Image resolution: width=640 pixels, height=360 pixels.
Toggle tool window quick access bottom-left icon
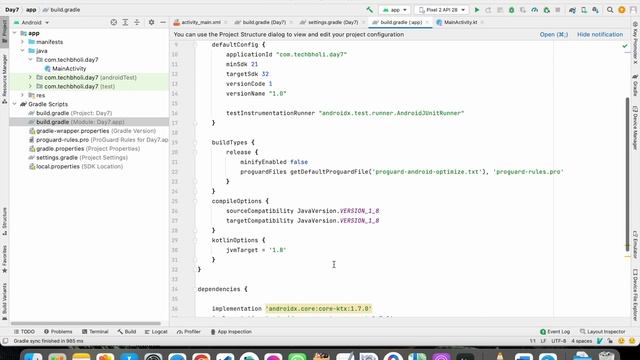[x=5, y=341]
